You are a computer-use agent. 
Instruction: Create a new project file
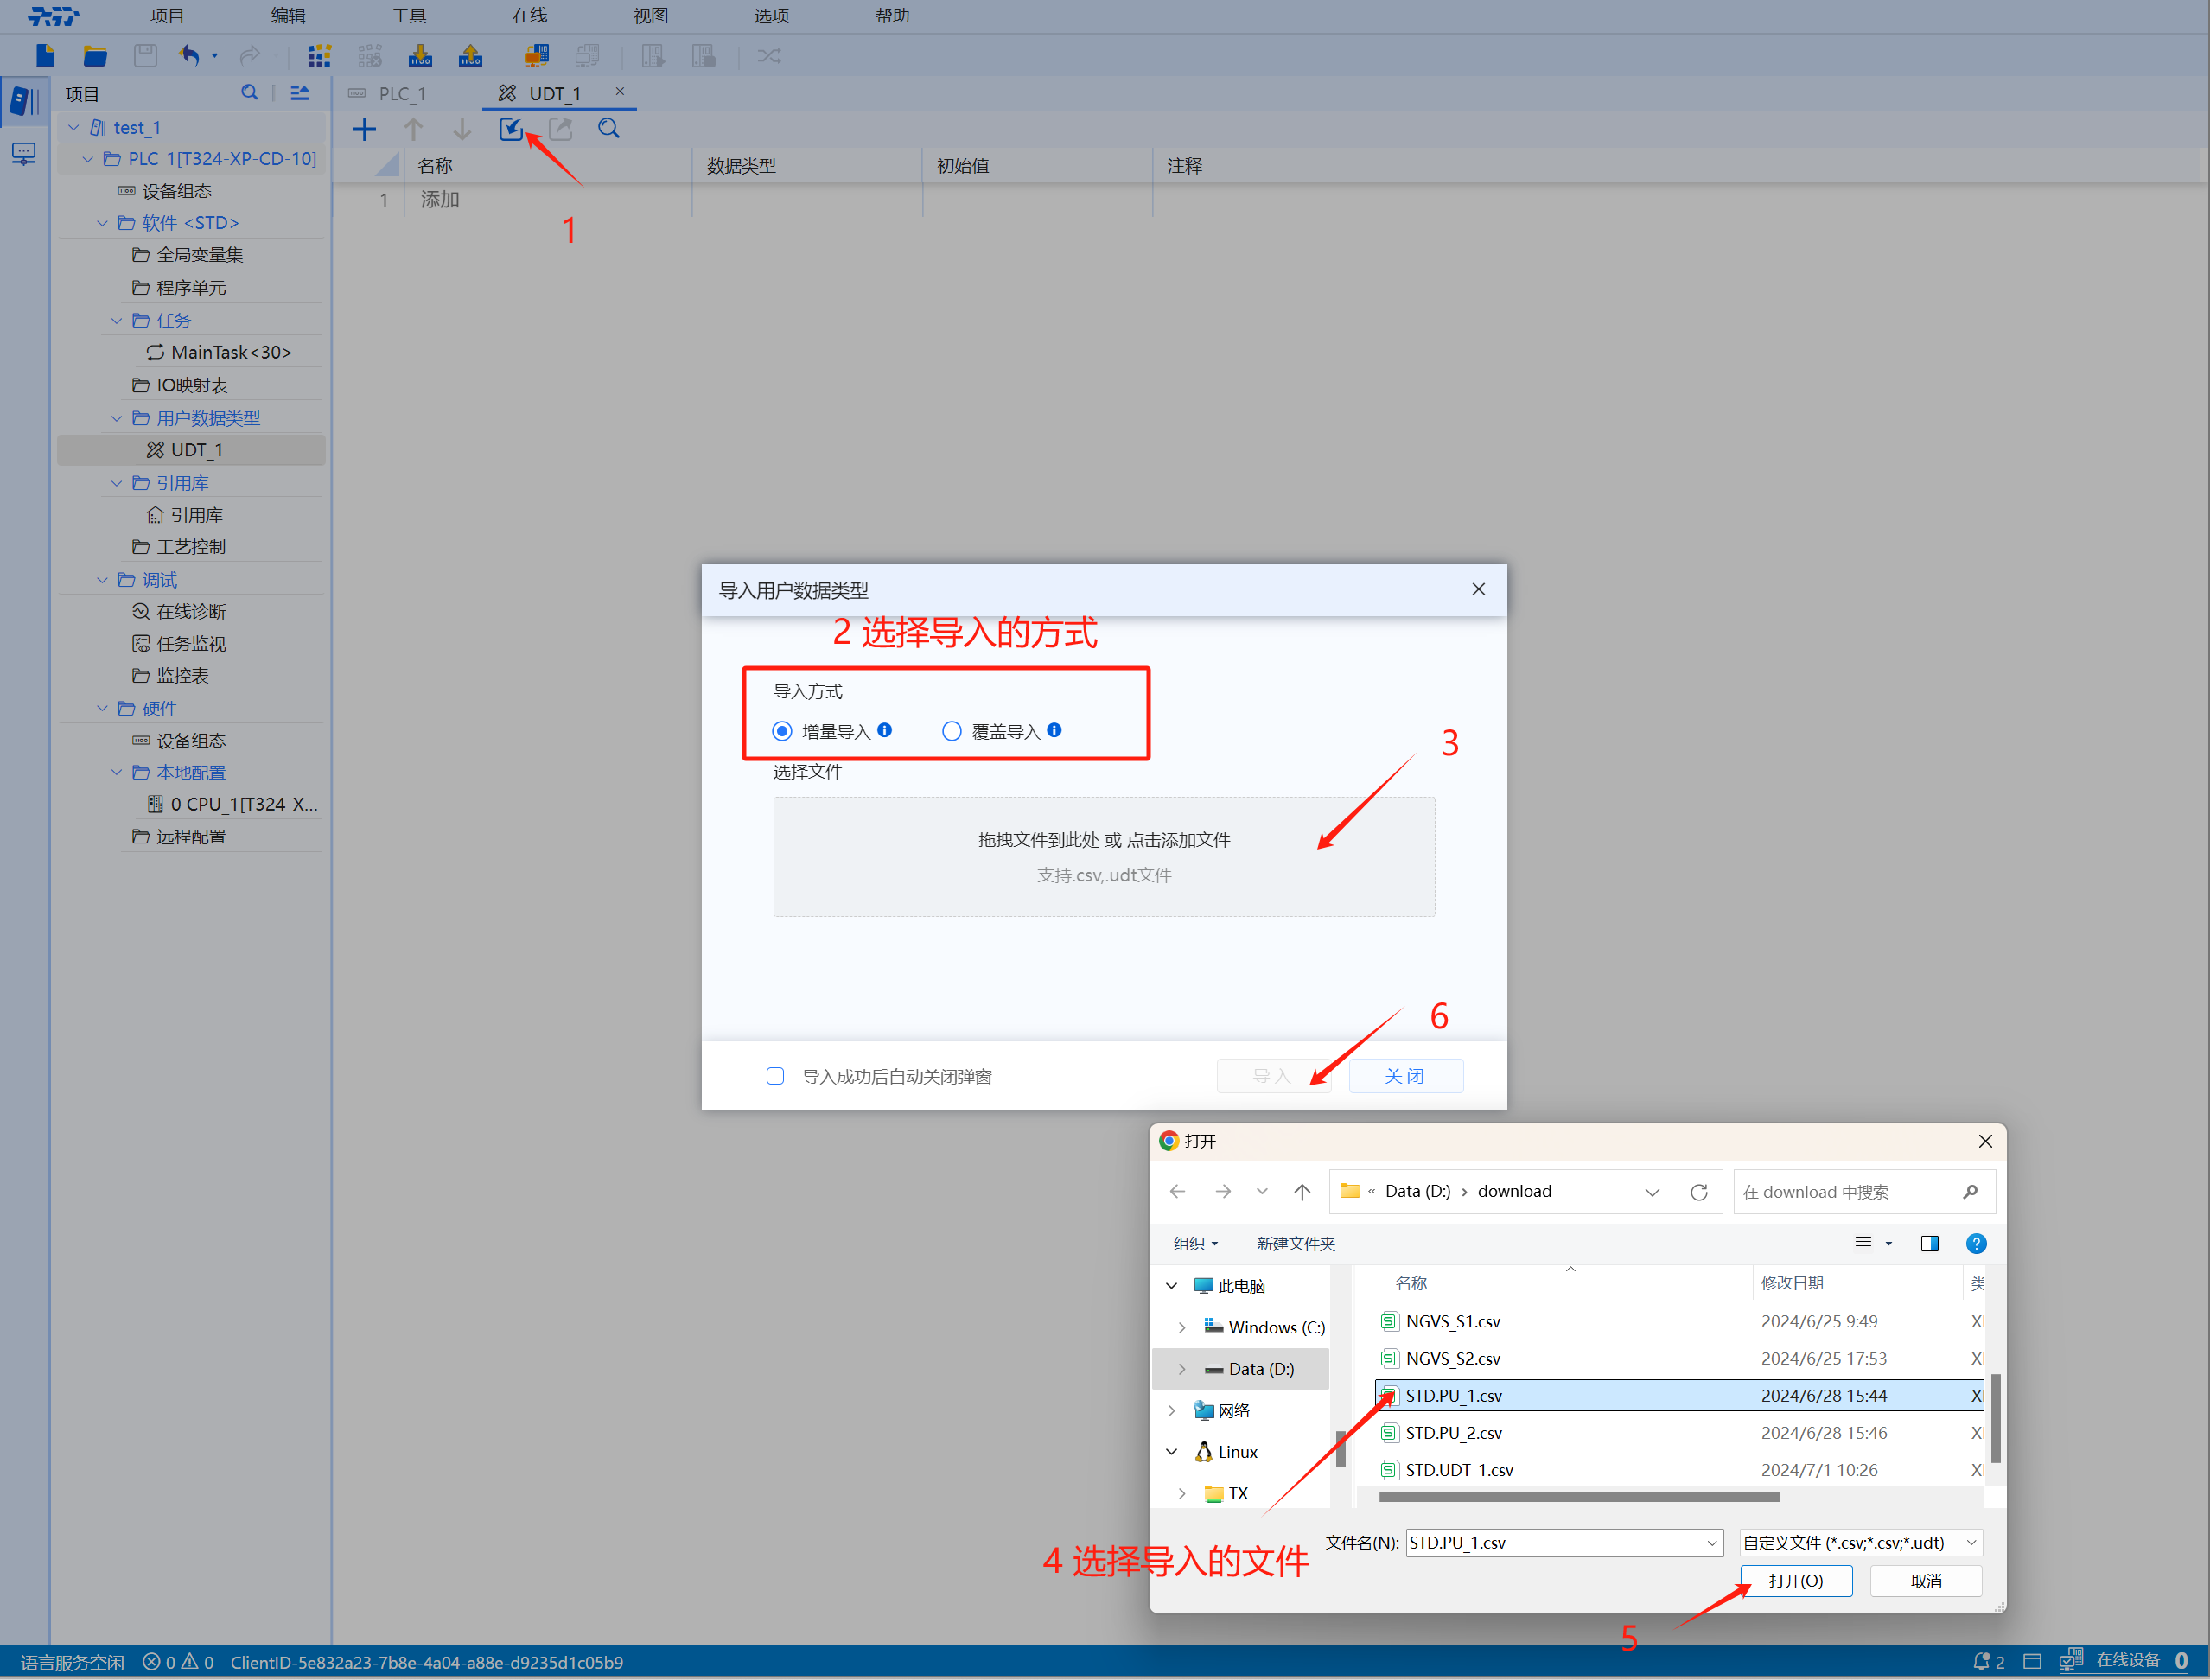click(x=44, y=56)
